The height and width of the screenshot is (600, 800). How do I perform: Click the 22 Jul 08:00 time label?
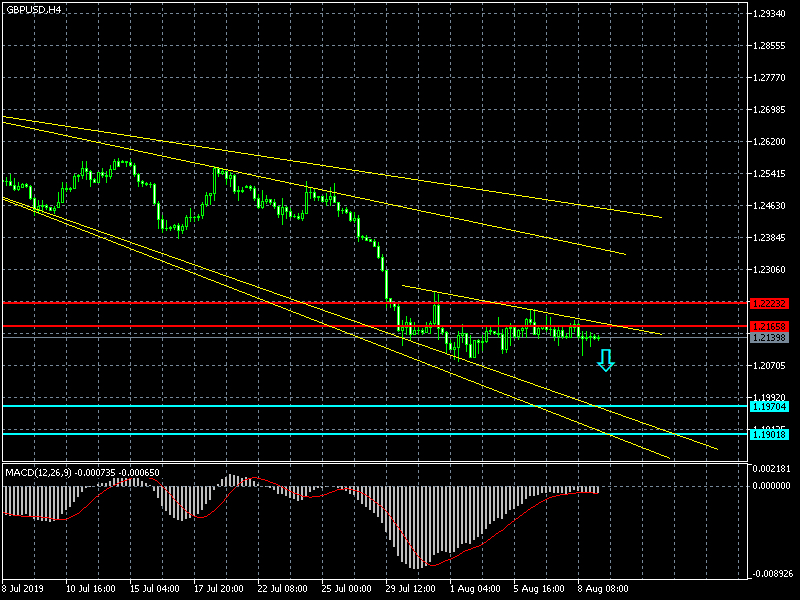(282, 590)
